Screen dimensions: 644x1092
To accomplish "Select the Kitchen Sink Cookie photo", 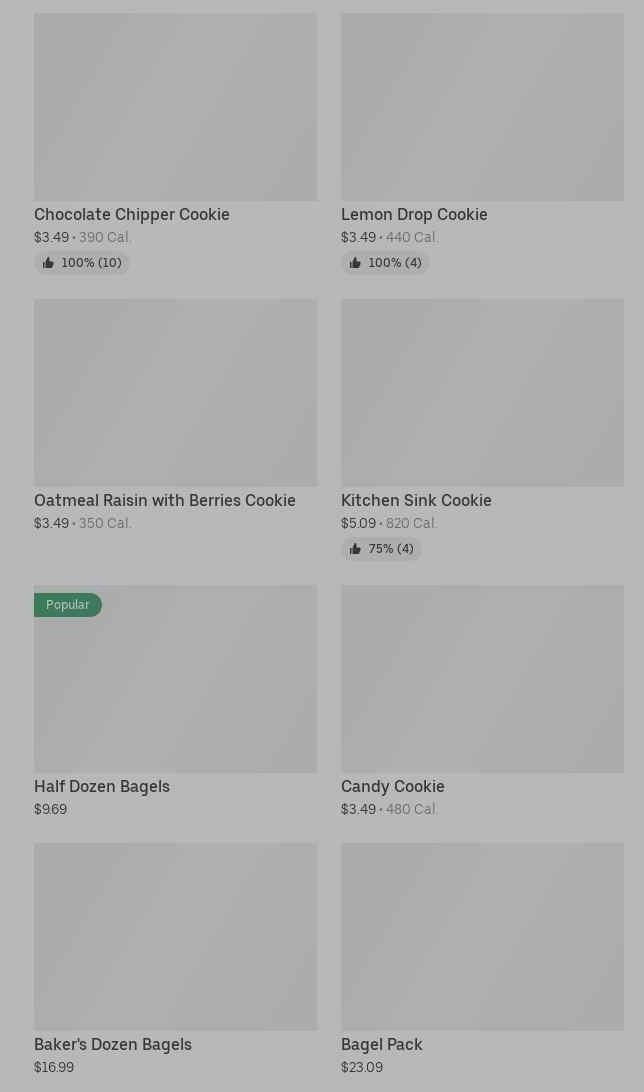I will point(482,393).
